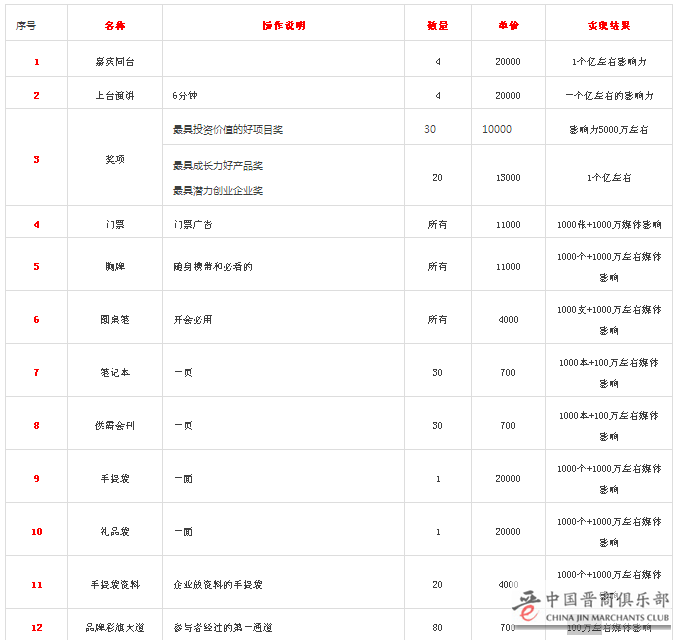Click the 操作说明 column header
The height and width of the screenshot is (640, 681).
283,23
